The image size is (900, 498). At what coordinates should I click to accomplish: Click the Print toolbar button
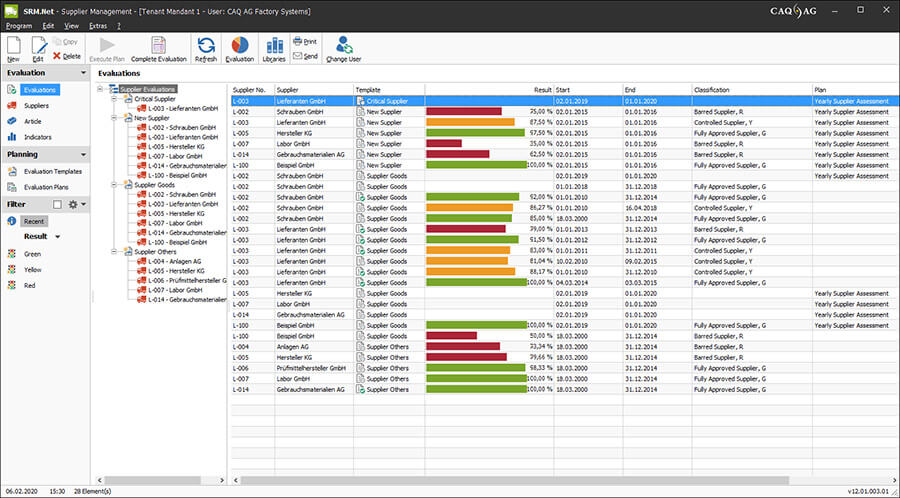point(304,42)
